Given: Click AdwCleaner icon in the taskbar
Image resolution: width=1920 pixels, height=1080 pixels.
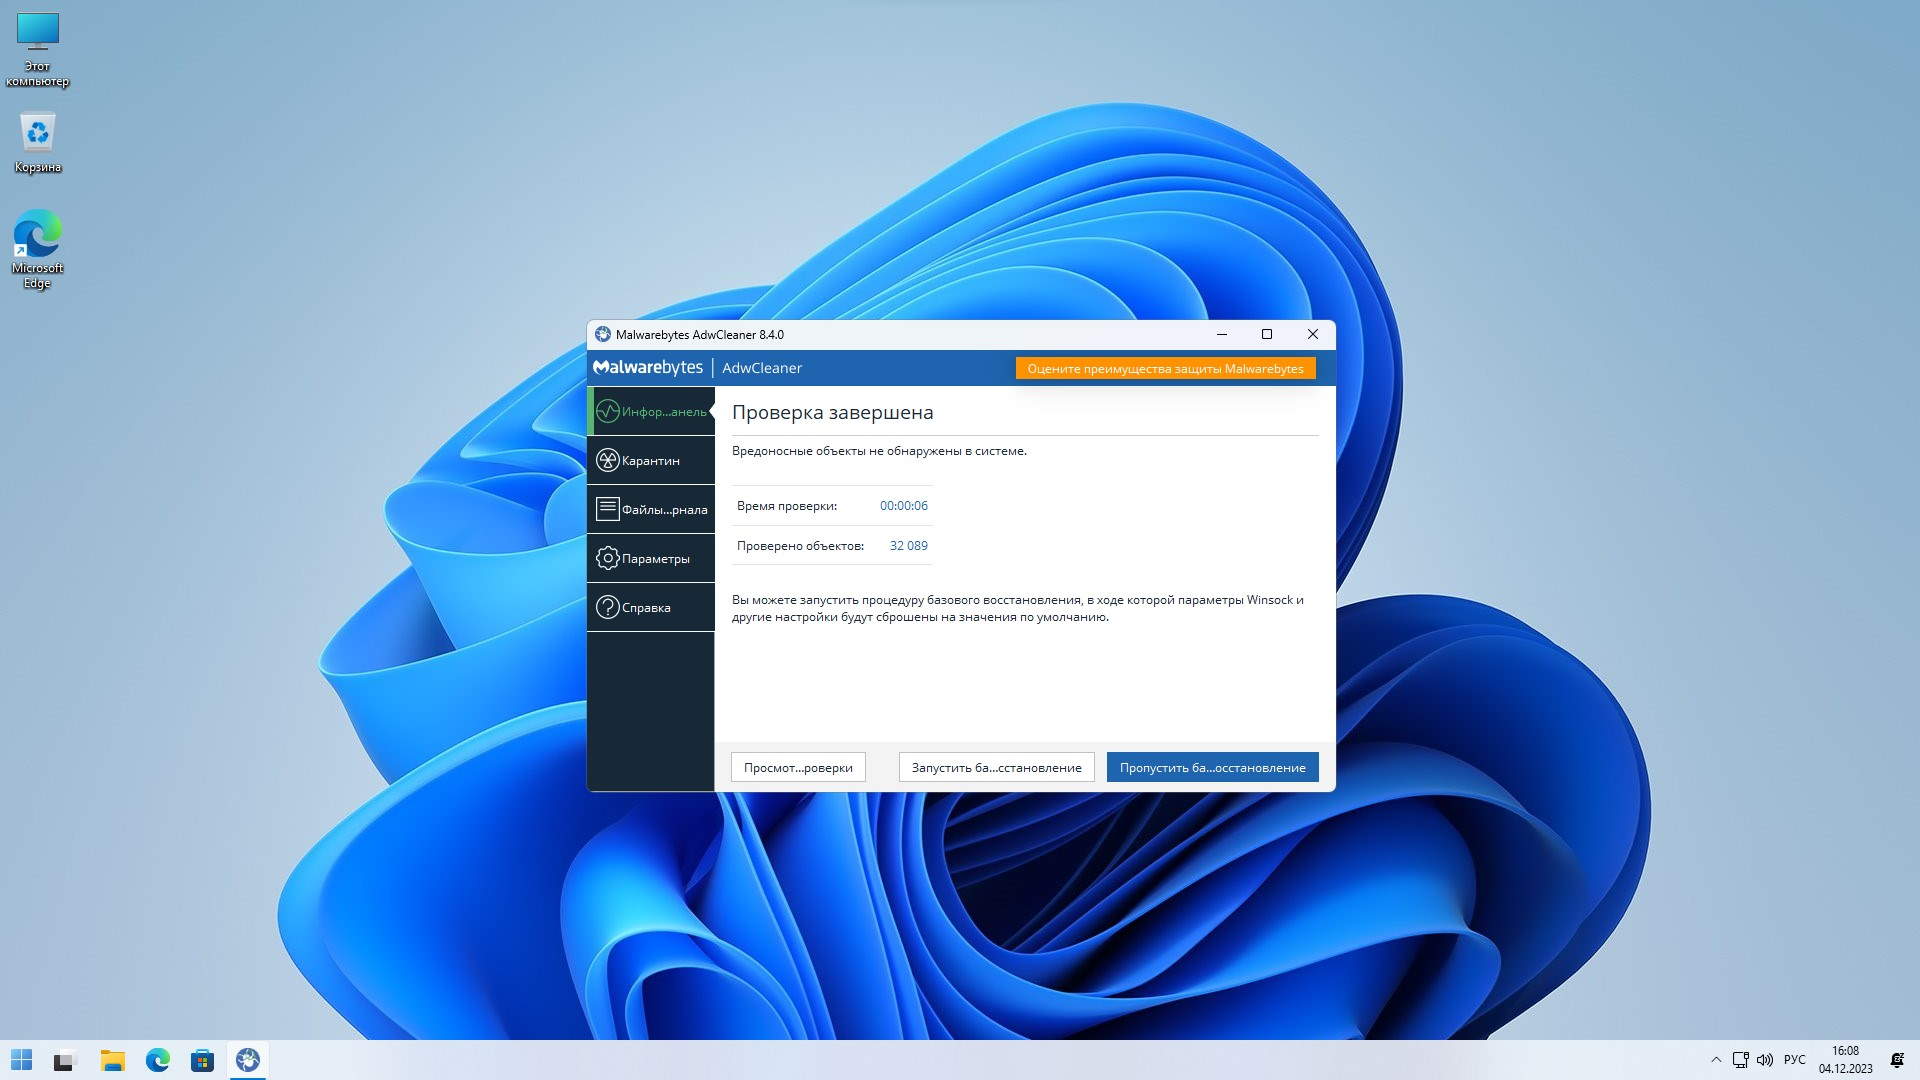Looking at the screenshot, I should 248,1060.
